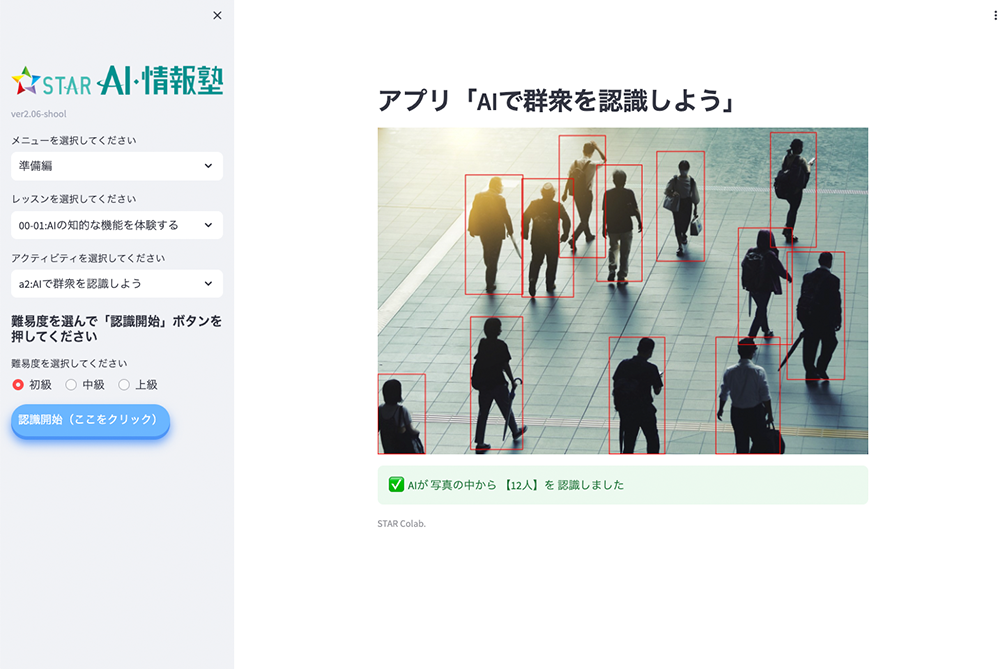Open the three-dot main menu icon
Image resolution: width=1000 pixels, height=669 pixels.
tap(995, 15)
